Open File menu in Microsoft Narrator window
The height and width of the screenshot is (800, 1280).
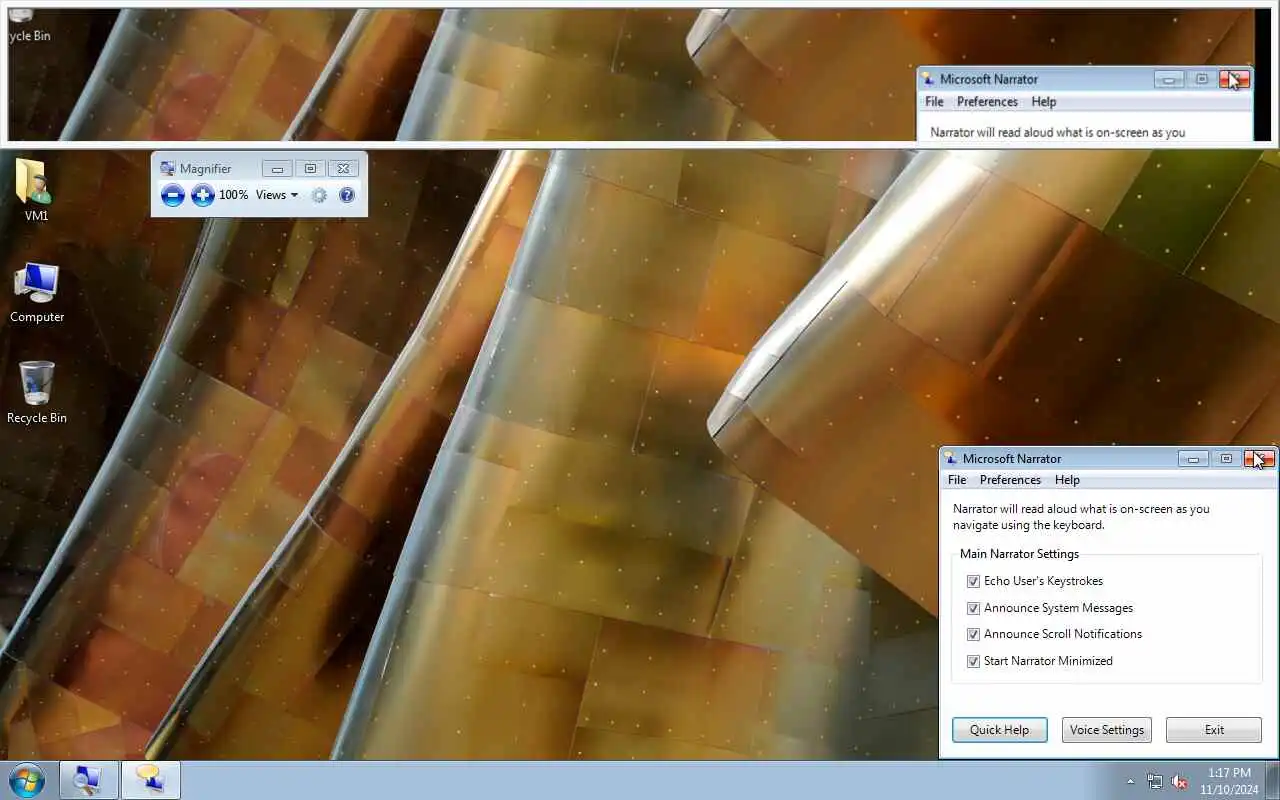(x=957, y=480)
